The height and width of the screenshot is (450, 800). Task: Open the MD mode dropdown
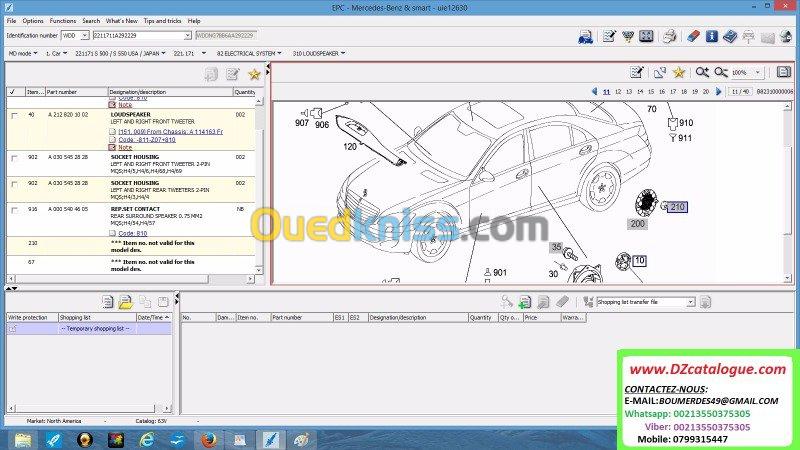pos(23,53)
